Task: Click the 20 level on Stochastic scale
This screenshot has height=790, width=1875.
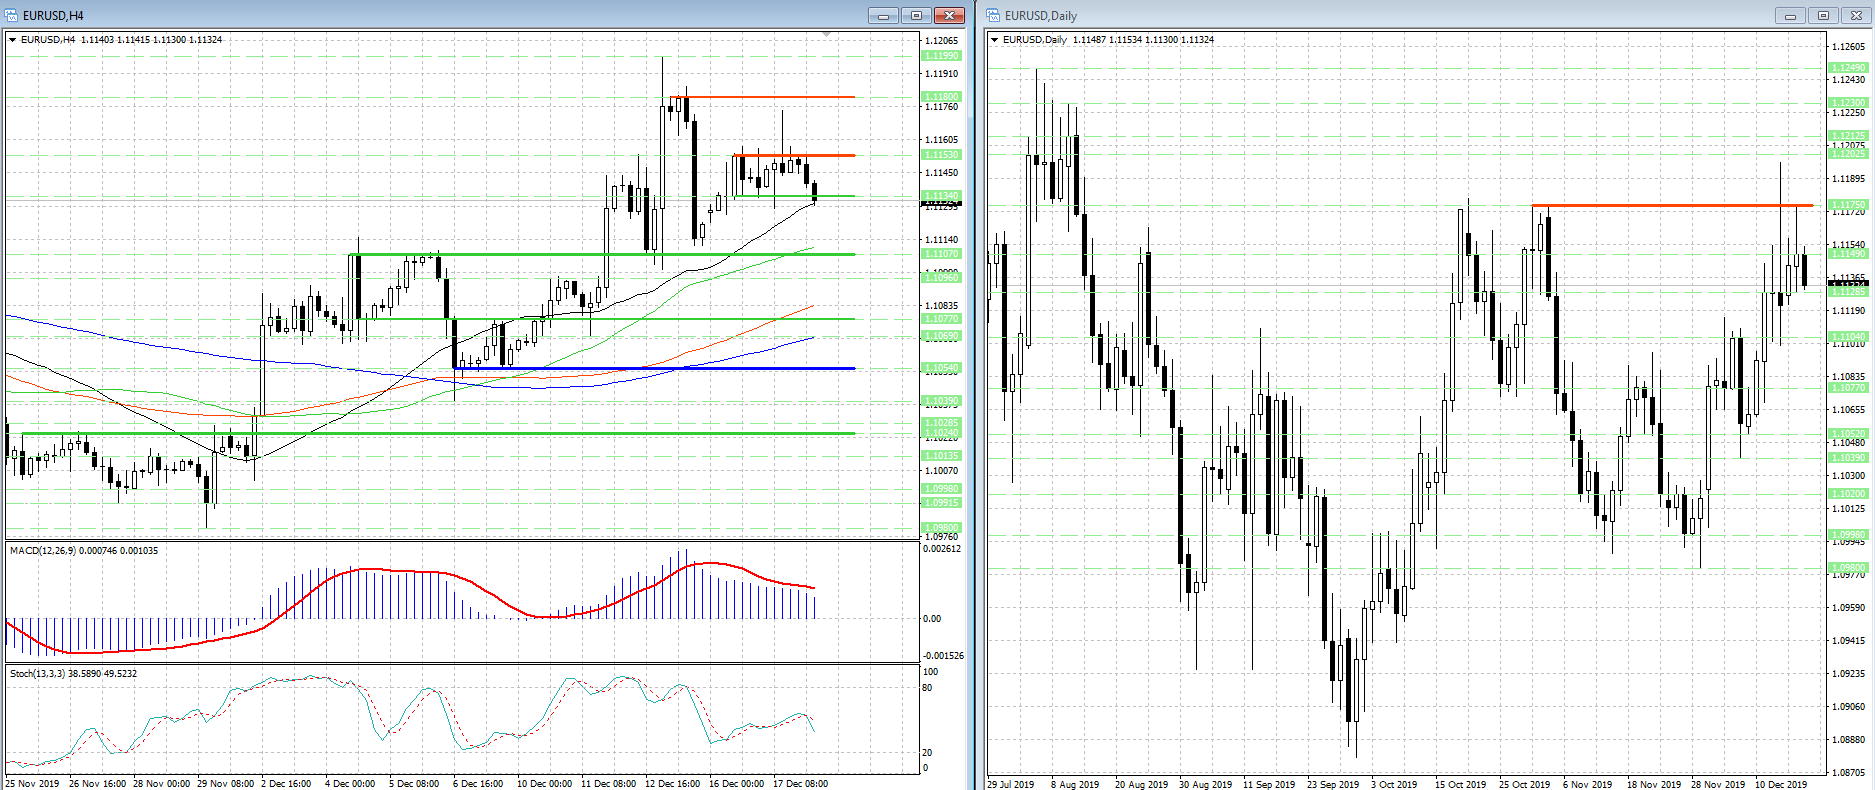Action: (x=927, y=753)
